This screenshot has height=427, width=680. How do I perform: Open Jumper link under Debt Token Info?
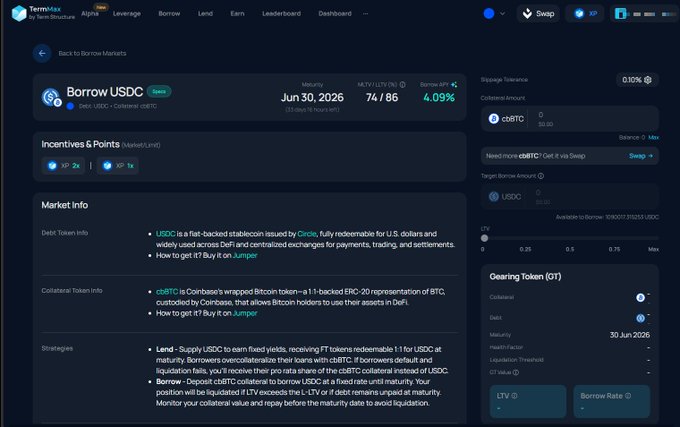coord(245,255)
